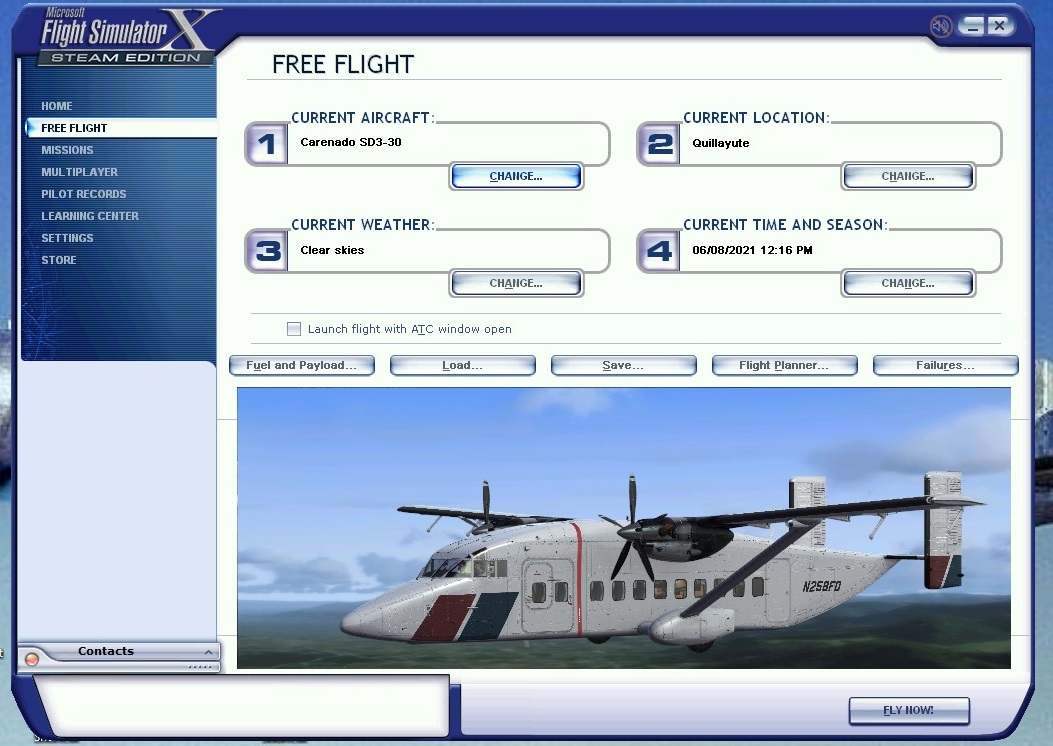1053x746 pixels.
Task: Click the Contacts panel title bar
Action: tap(118, 652)
